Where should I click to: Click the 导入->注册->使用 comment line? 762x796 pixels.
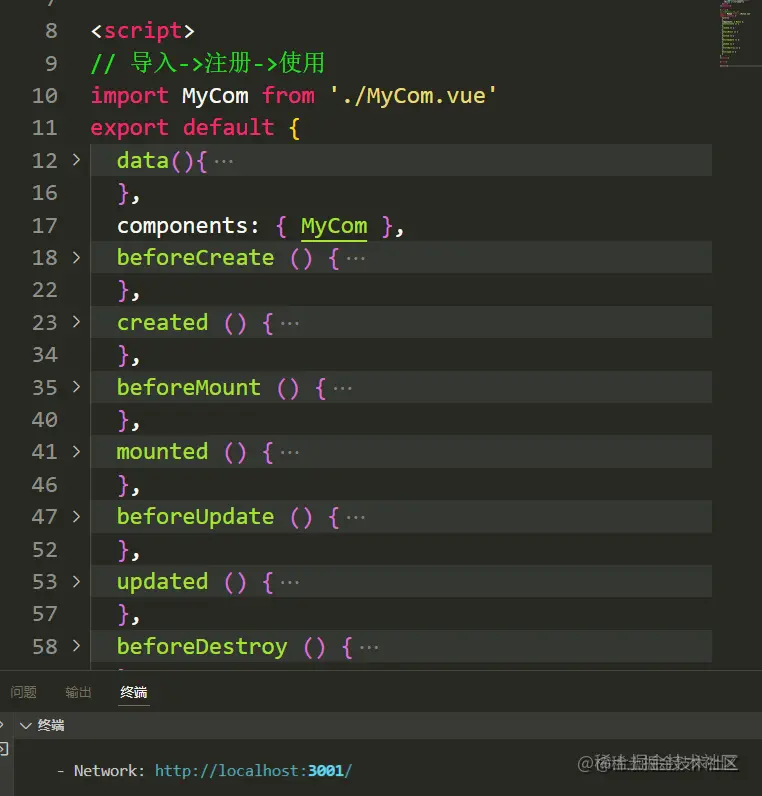[x=208, y=63]
